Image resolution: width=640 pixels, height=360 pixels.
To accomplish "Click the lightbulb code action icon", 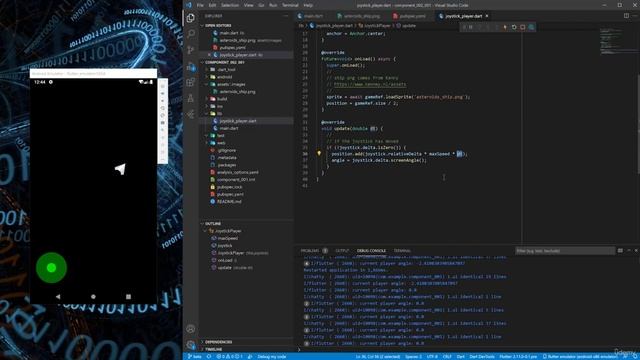I will tap(319, 153).
